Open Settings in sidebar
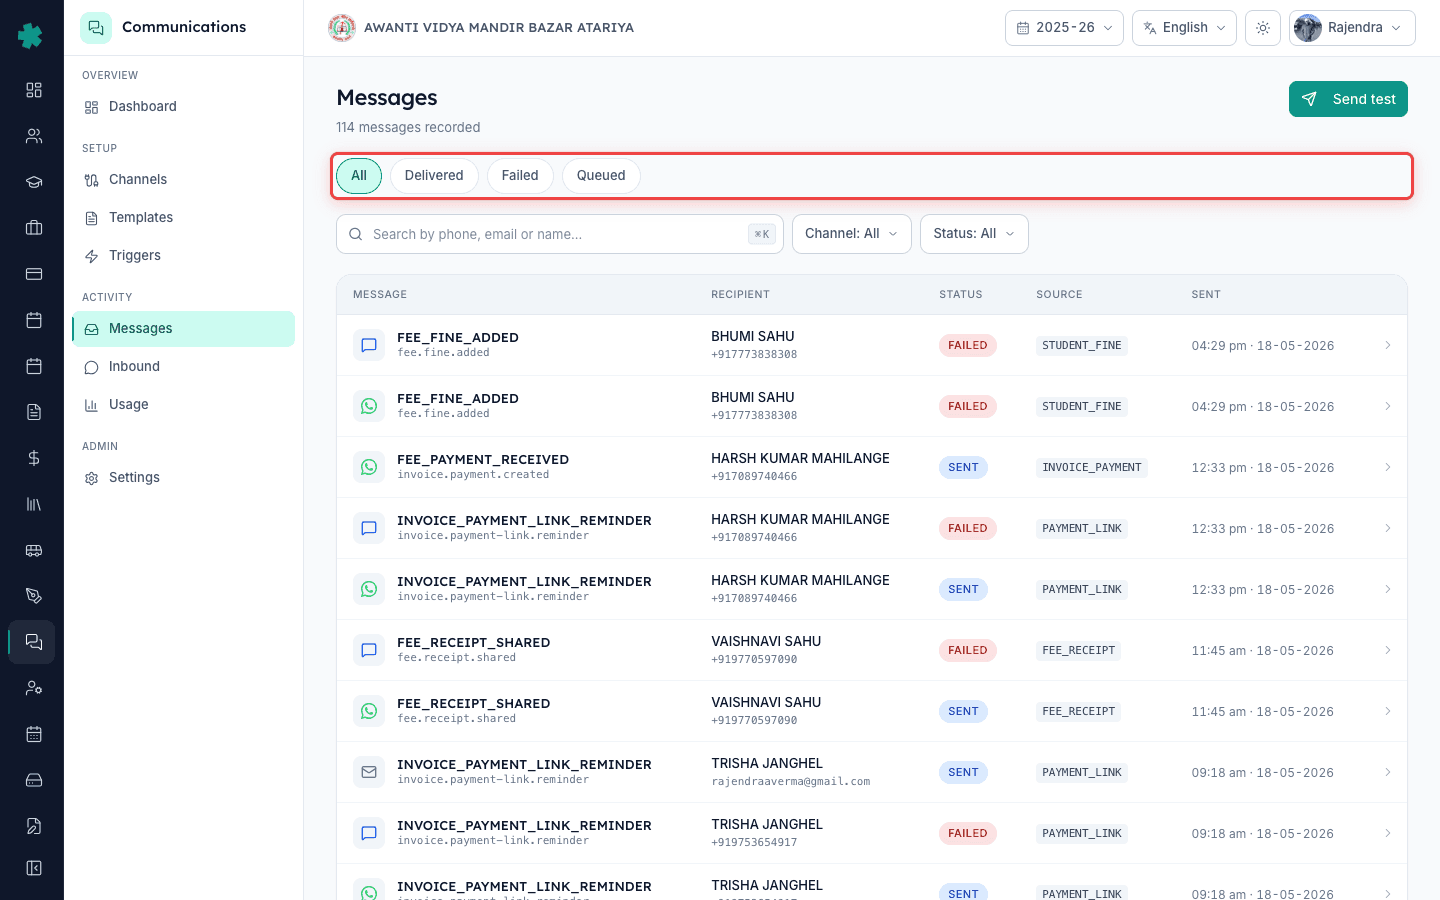1440x900 pixels. click(x=183, y=478)
